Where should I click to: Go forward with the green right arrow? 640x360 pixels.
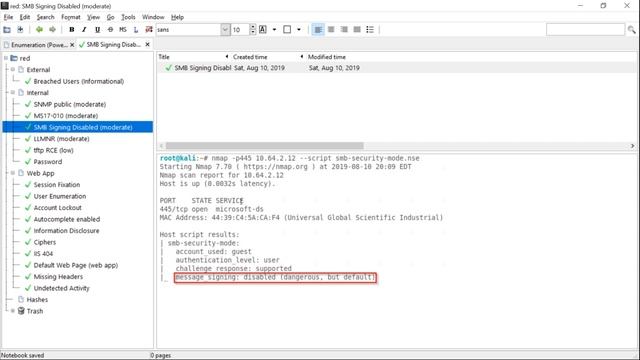52,29
